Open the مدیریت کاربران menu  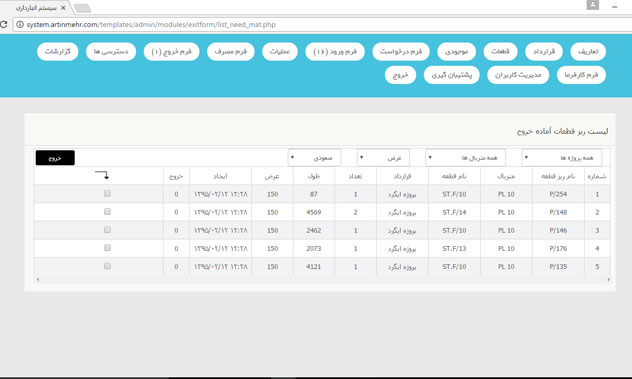pyautogui.click(x=518, y=75)
